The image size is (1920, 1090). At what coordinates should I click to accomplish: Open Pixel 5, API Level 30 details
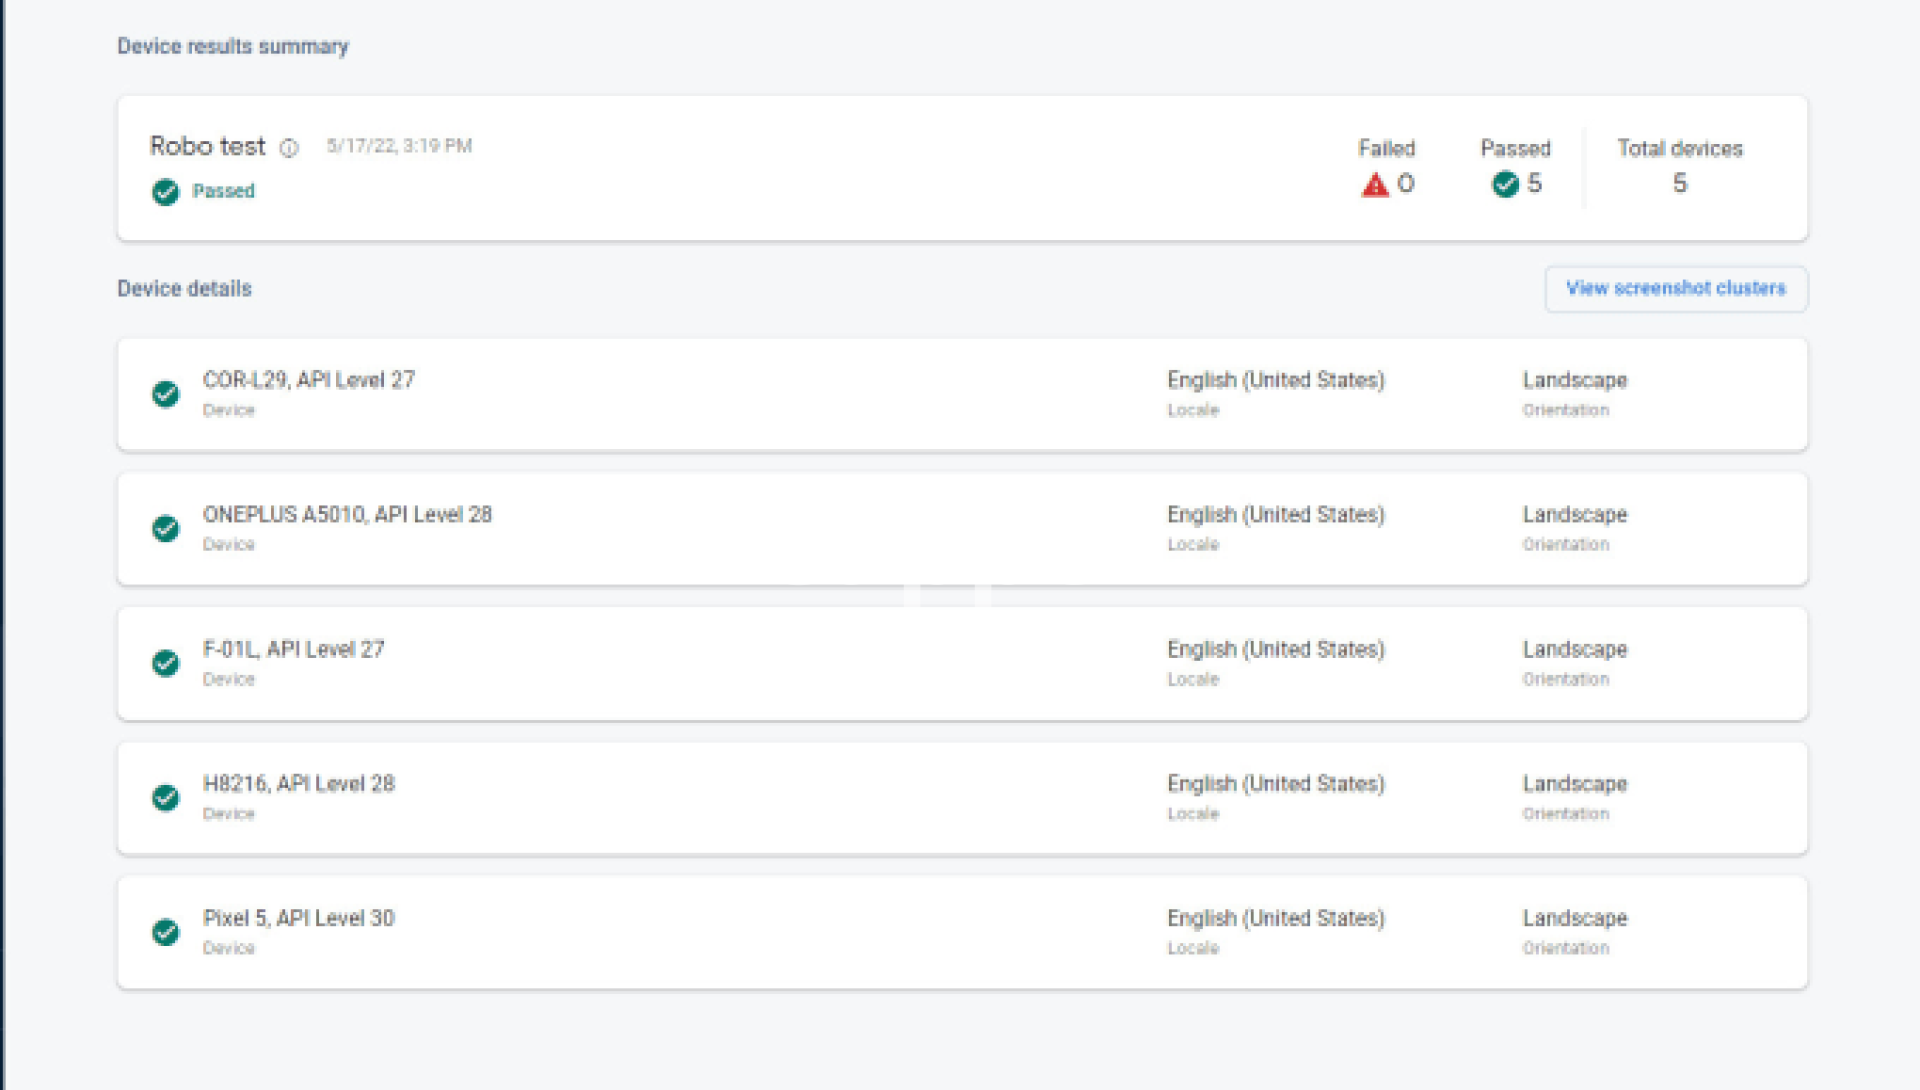tap(298, 918)
